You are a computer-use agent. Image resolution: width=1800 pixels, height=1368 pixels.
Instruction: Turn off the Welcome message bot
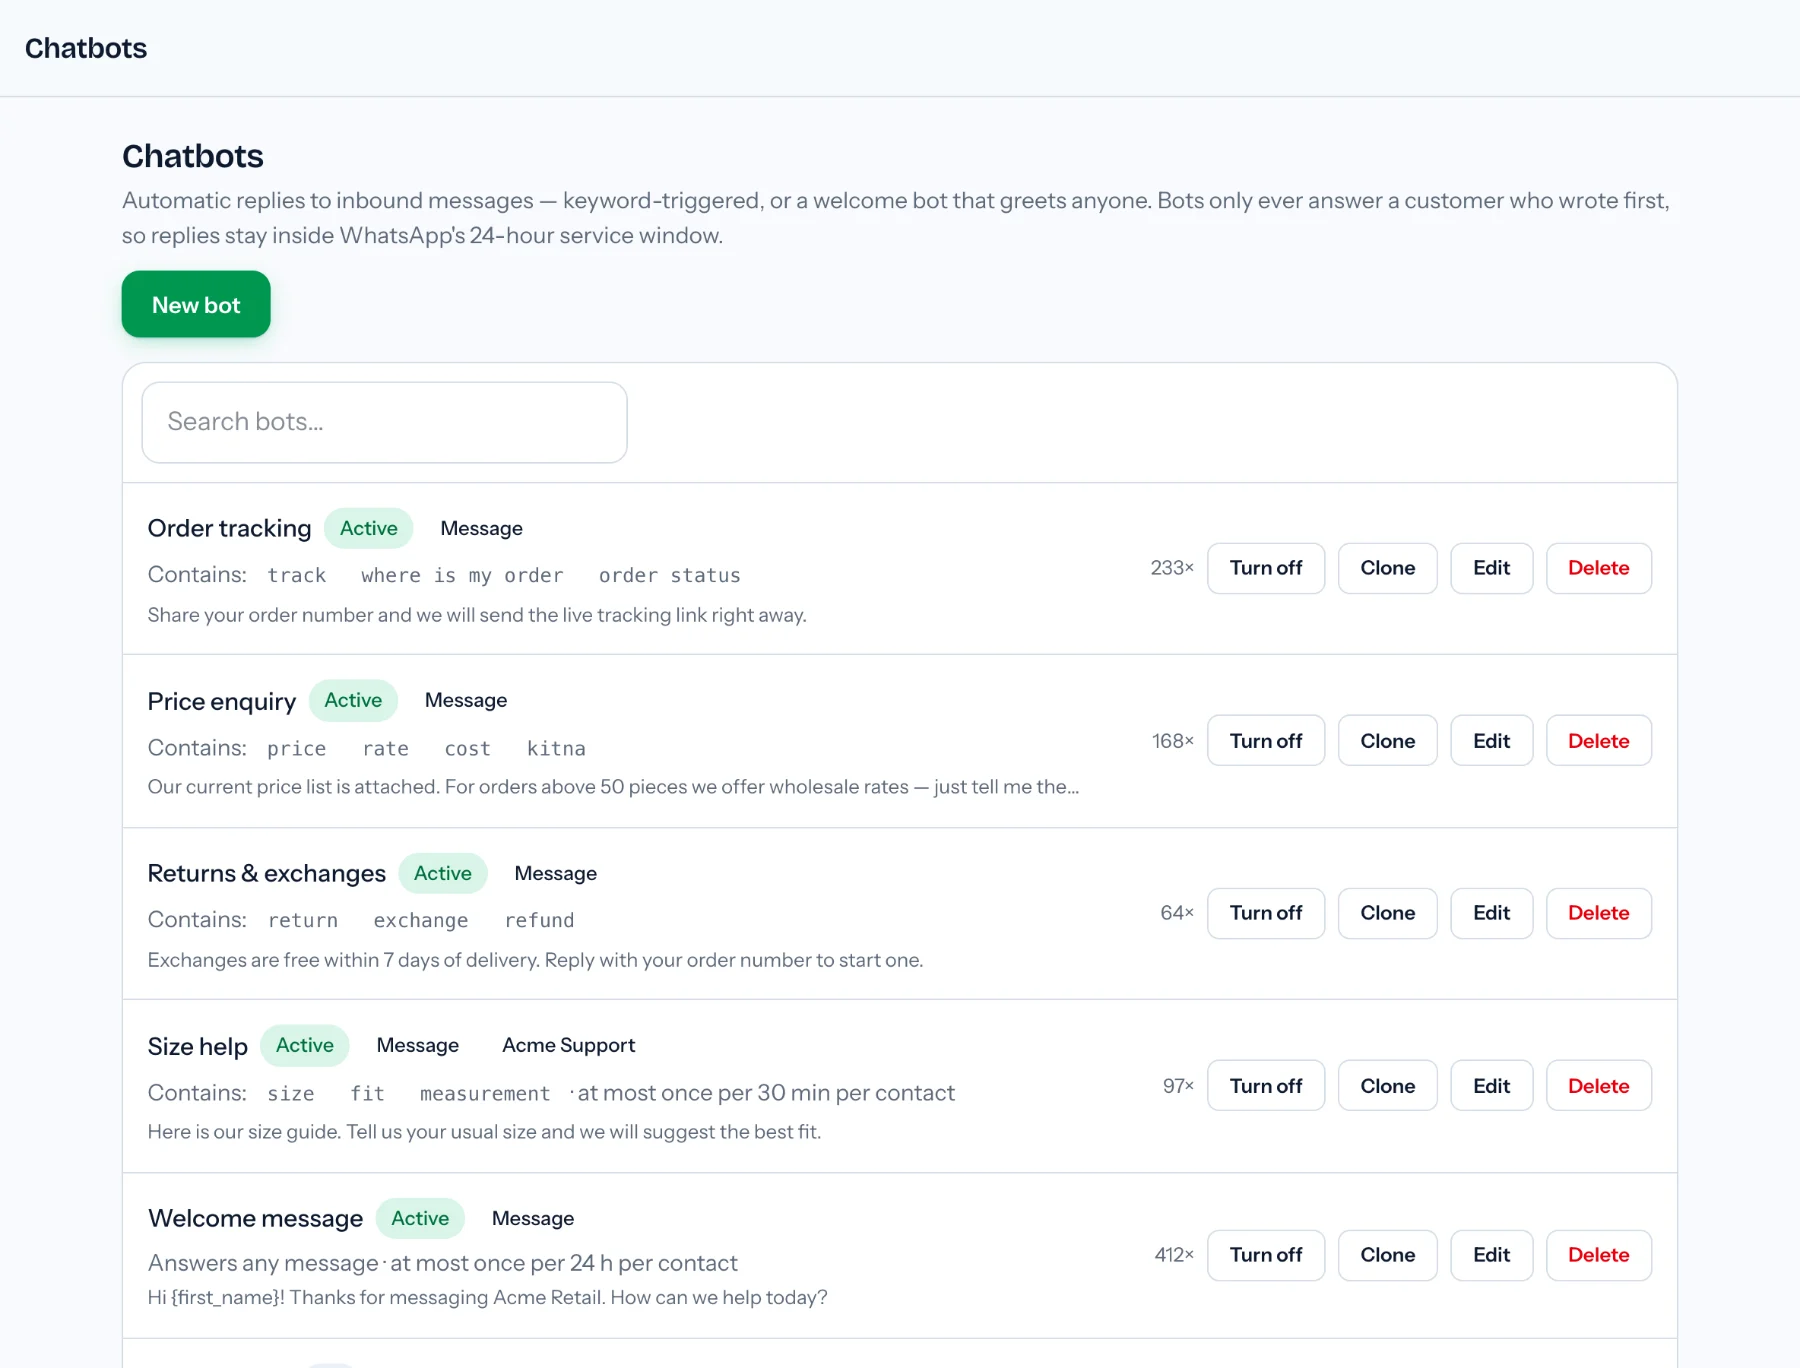pyautogui.click(x=1266, y=1255)
